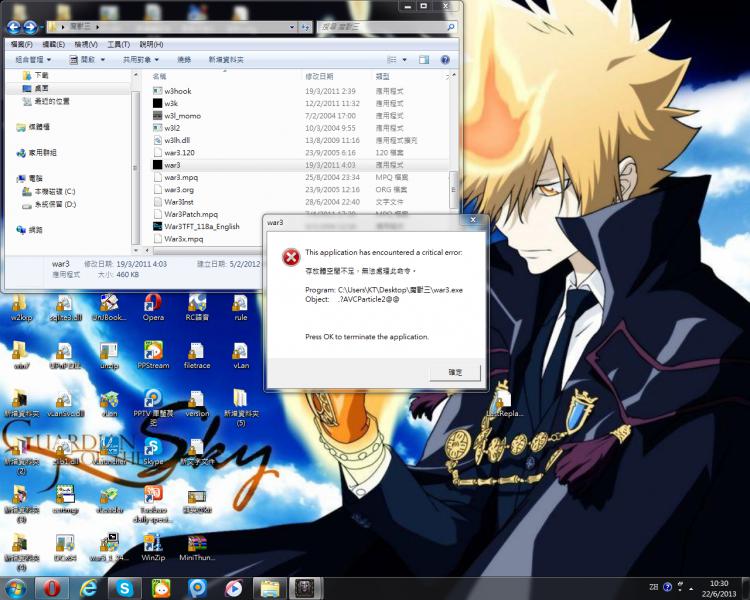Open the WinZip desktop shortcut
The width and height of the screenshot is (750, 600).
pos(152,545)
